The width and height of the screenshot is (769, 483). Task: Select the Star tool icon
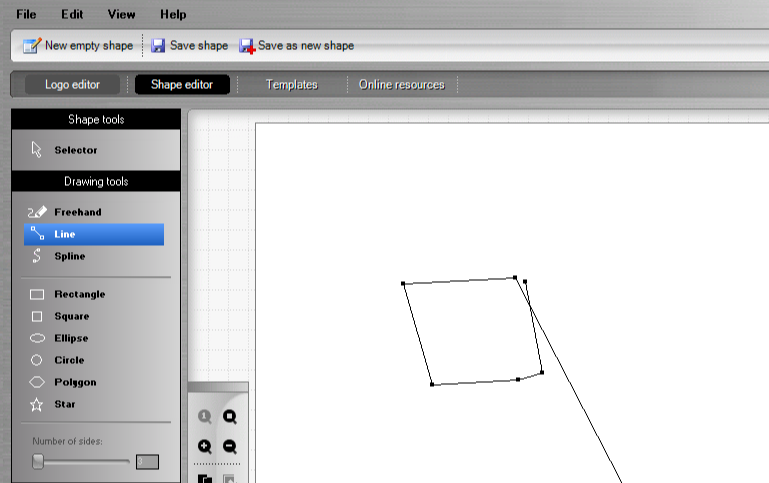tap(36, 405)
